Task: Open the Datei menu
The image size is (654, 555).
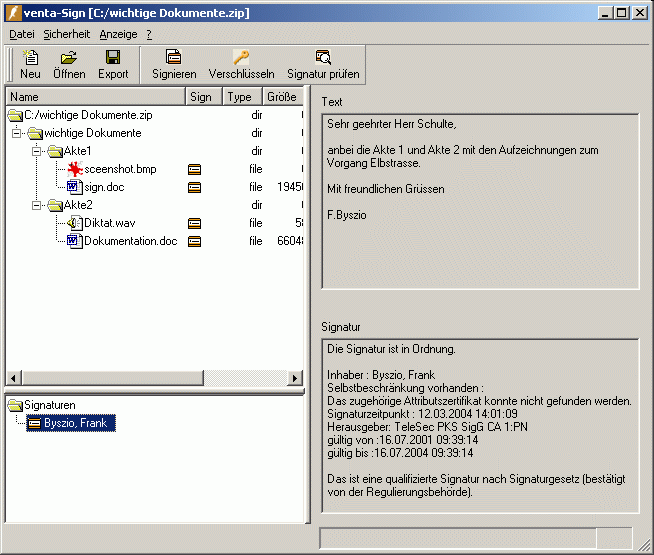Action: (x=22, y=34)
